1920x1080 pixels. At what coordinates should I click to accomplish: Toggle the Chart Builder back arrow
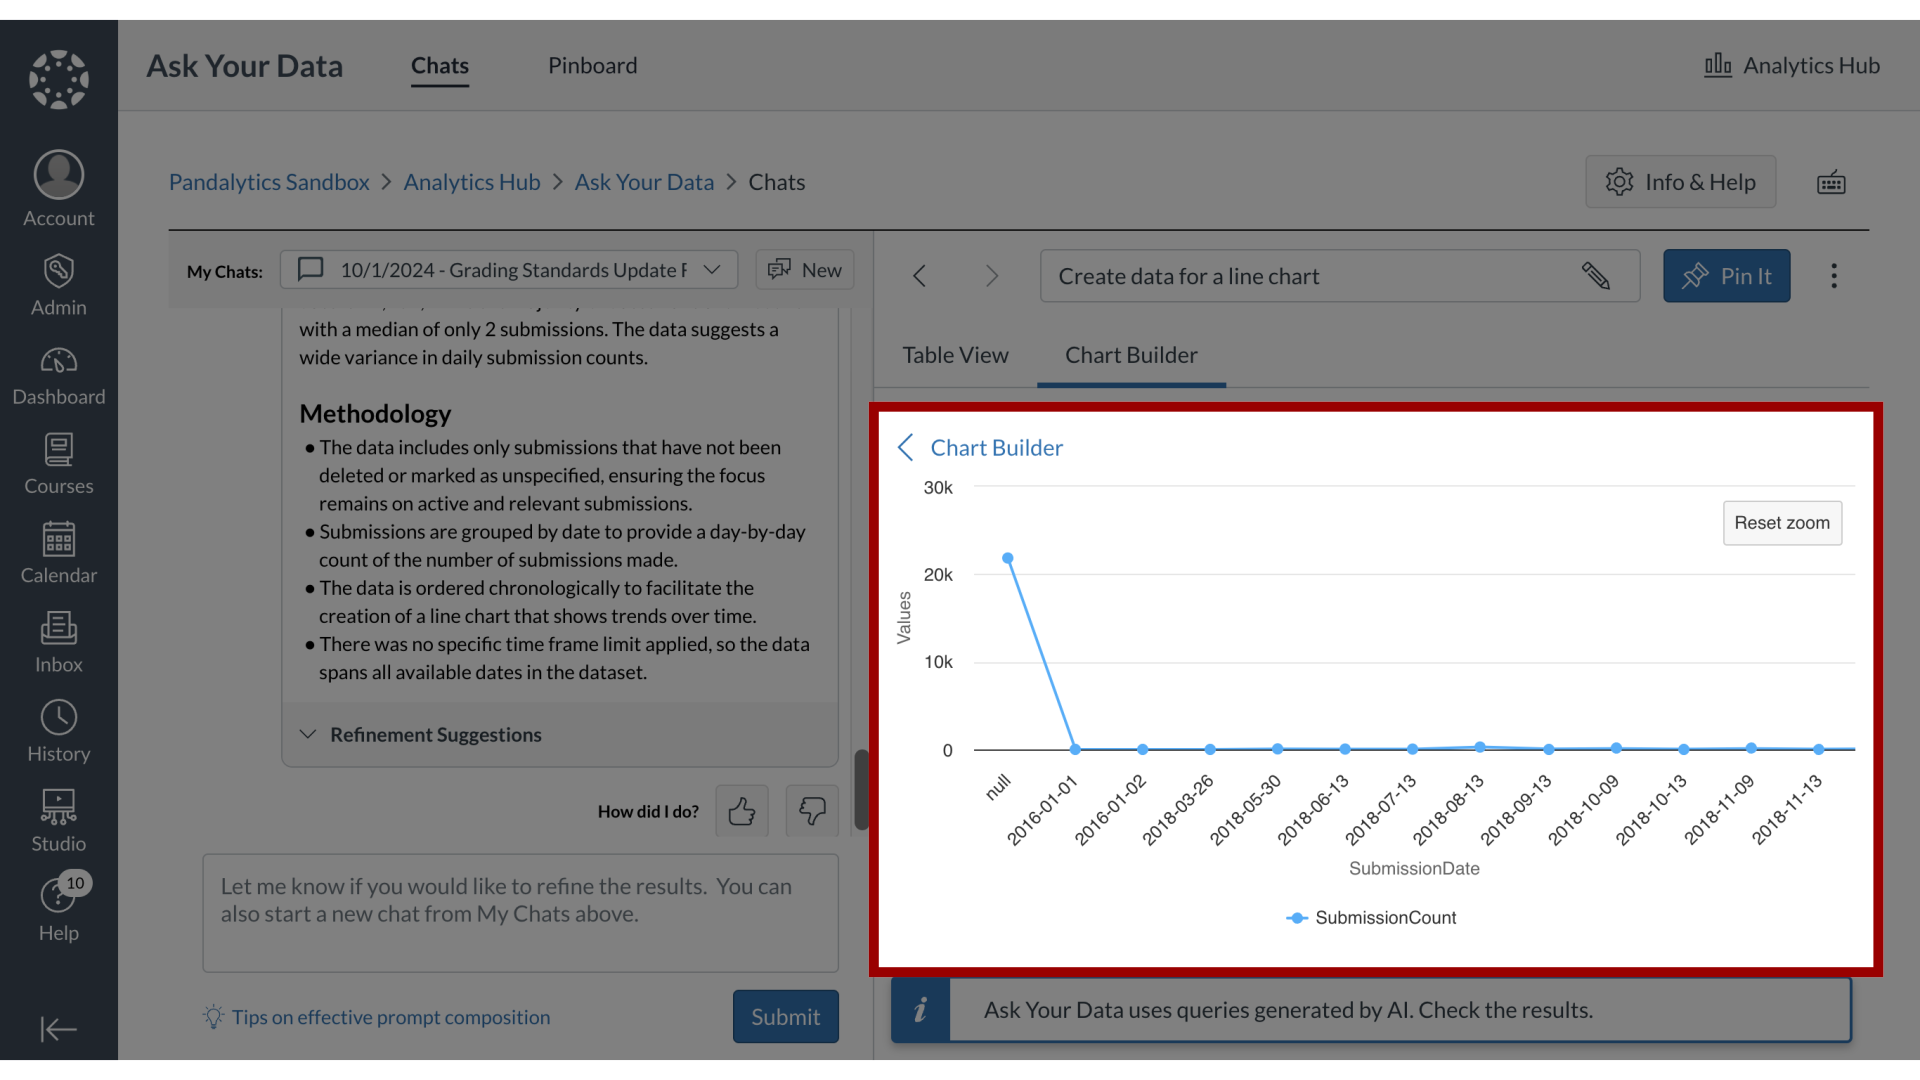click(907, 447)
